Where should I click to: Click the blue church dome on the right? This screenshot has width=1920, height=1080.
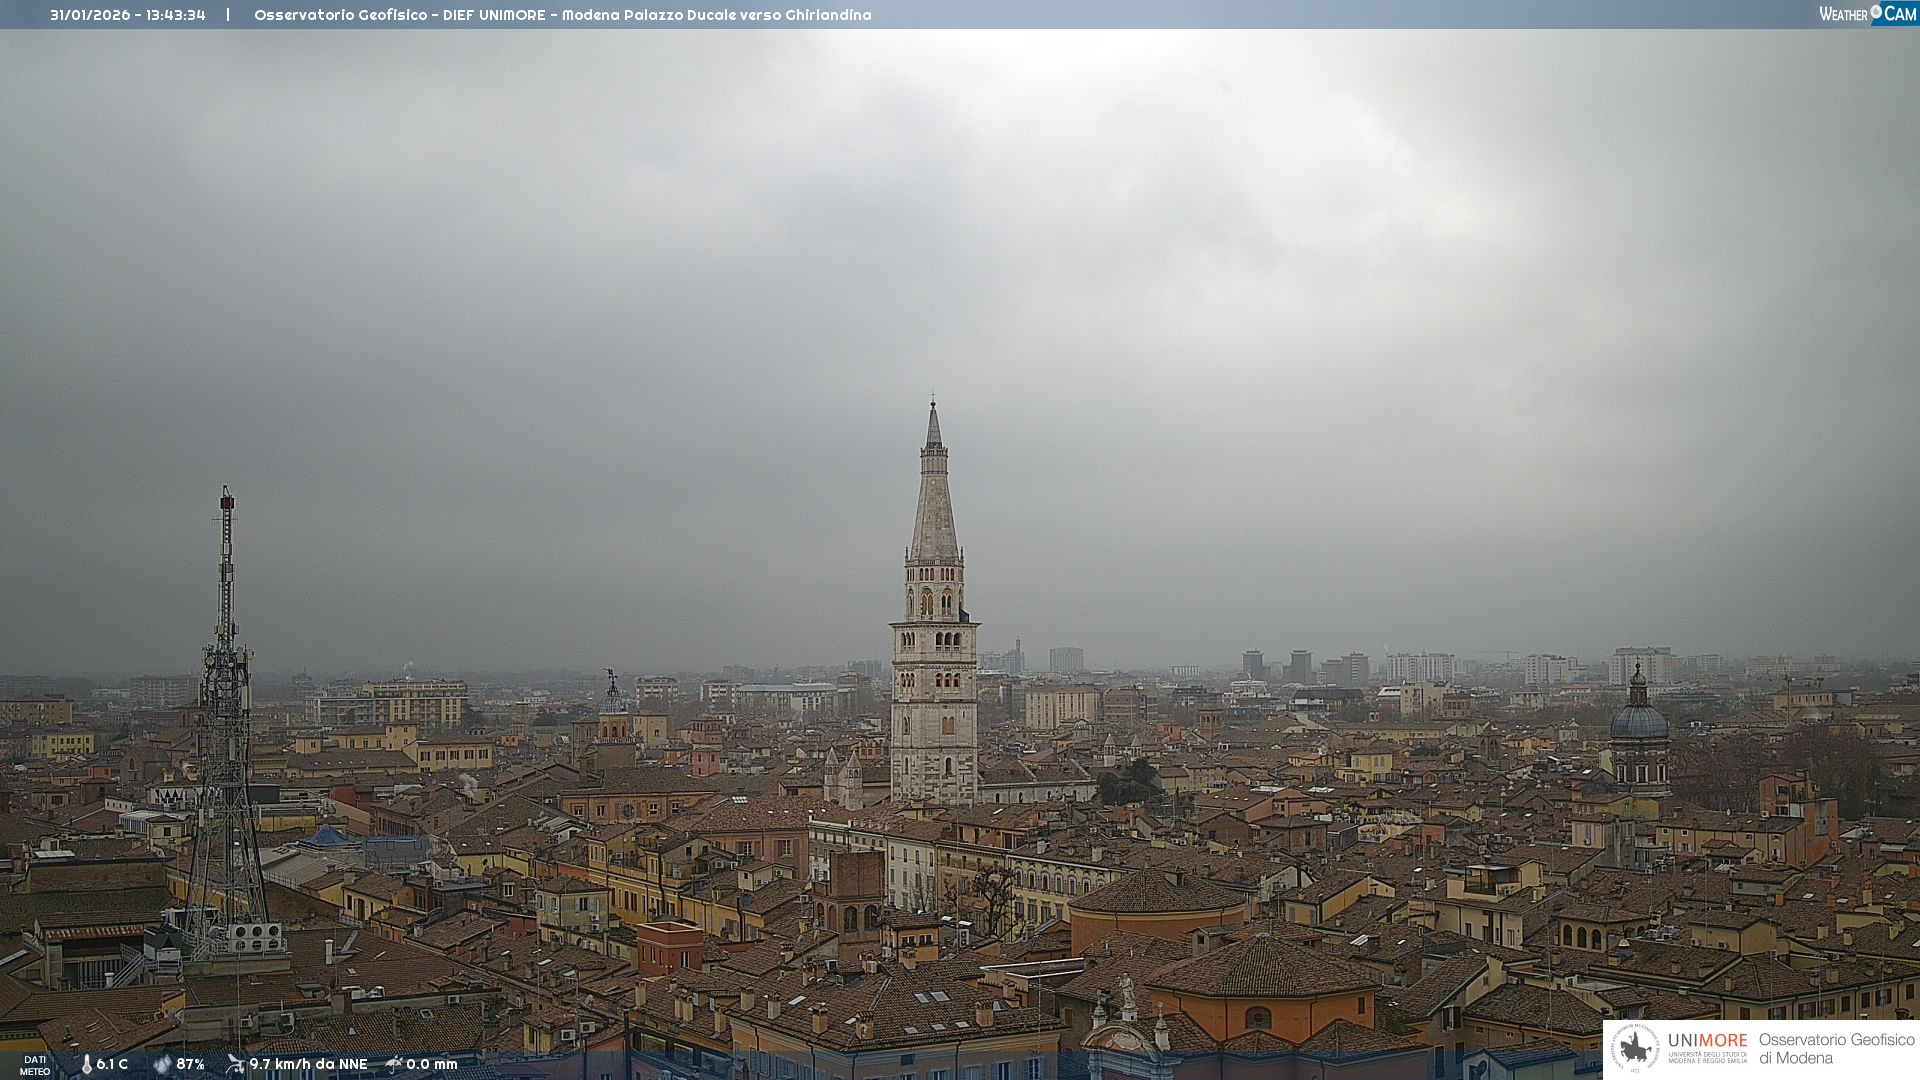[1639, 720]
